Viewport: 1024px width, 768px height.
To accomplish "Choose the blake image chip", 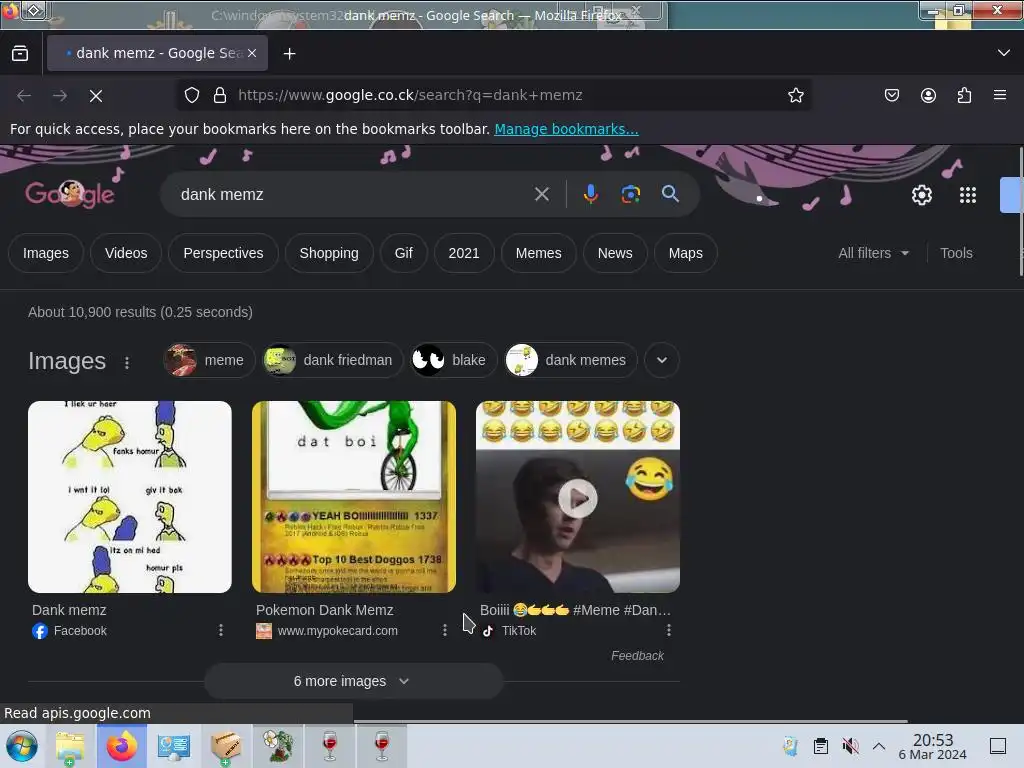I will [x=453, y=360].
